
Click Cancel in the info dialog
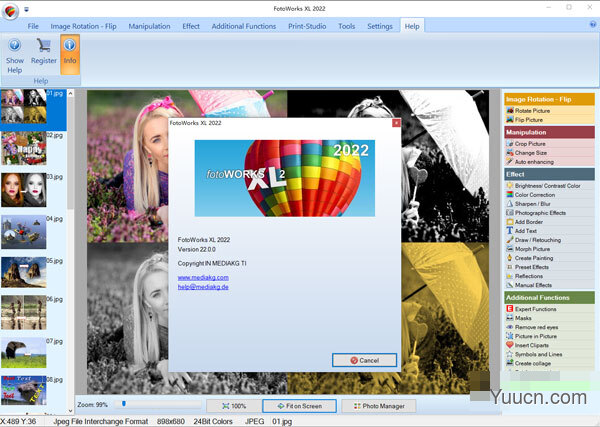point(364,360)
